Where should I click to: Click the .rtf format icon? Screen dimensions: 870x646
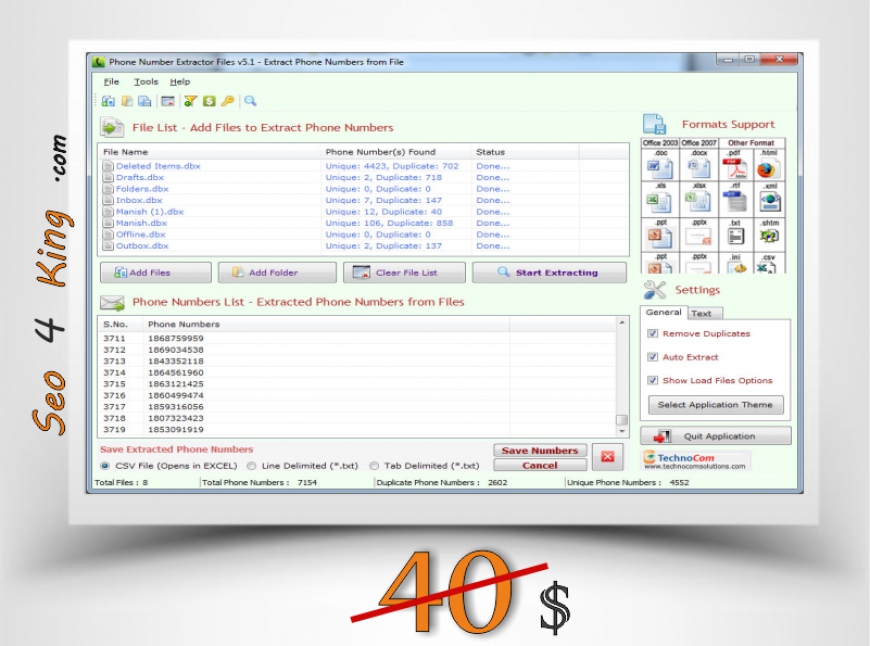[736, 201]
